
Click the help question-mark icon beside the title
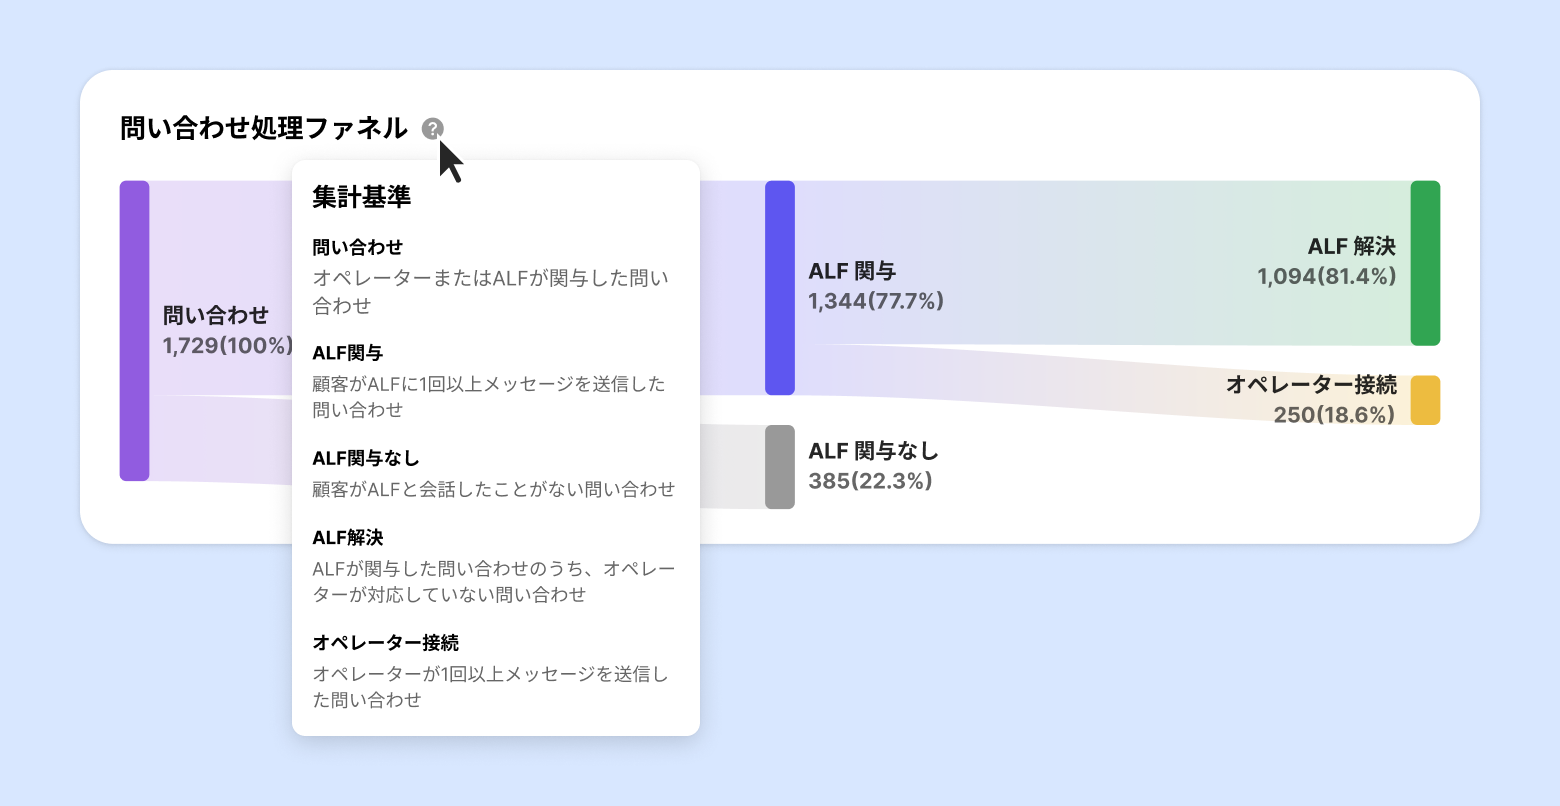432,128
